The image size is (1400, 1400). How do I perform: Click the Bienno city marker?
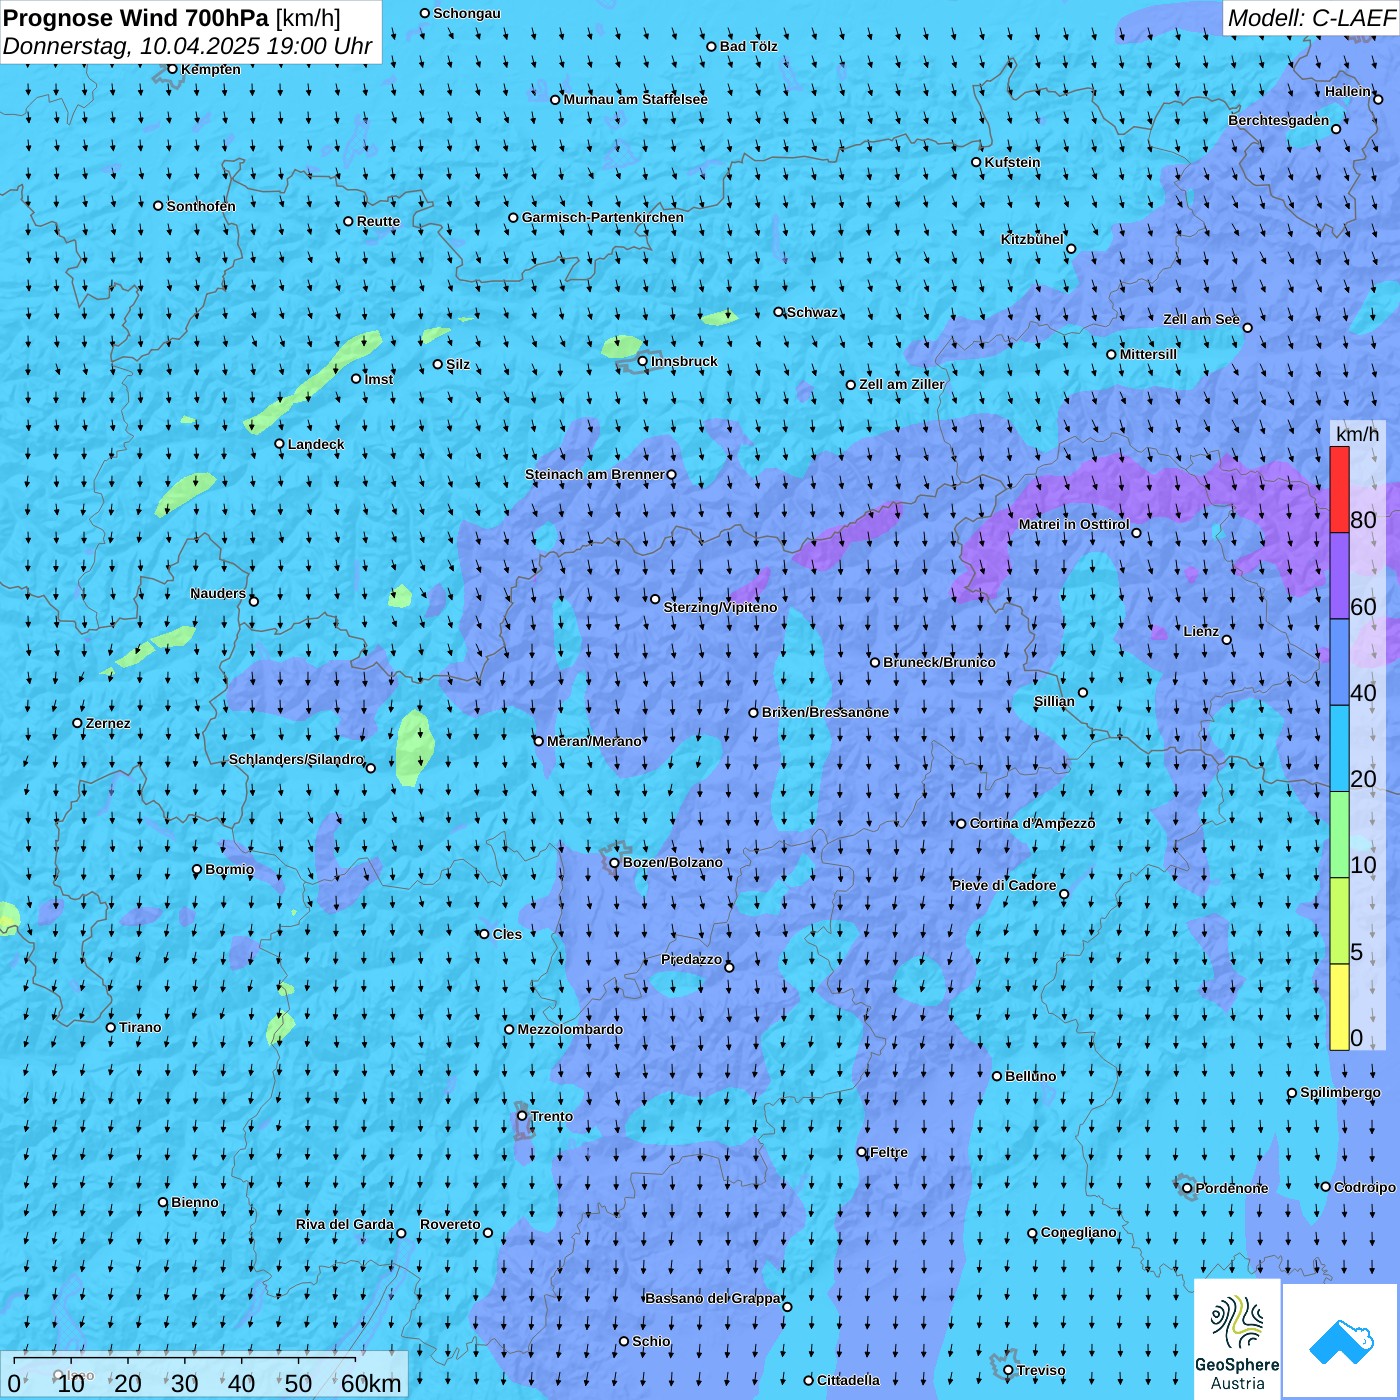[x=163, y=1203]
